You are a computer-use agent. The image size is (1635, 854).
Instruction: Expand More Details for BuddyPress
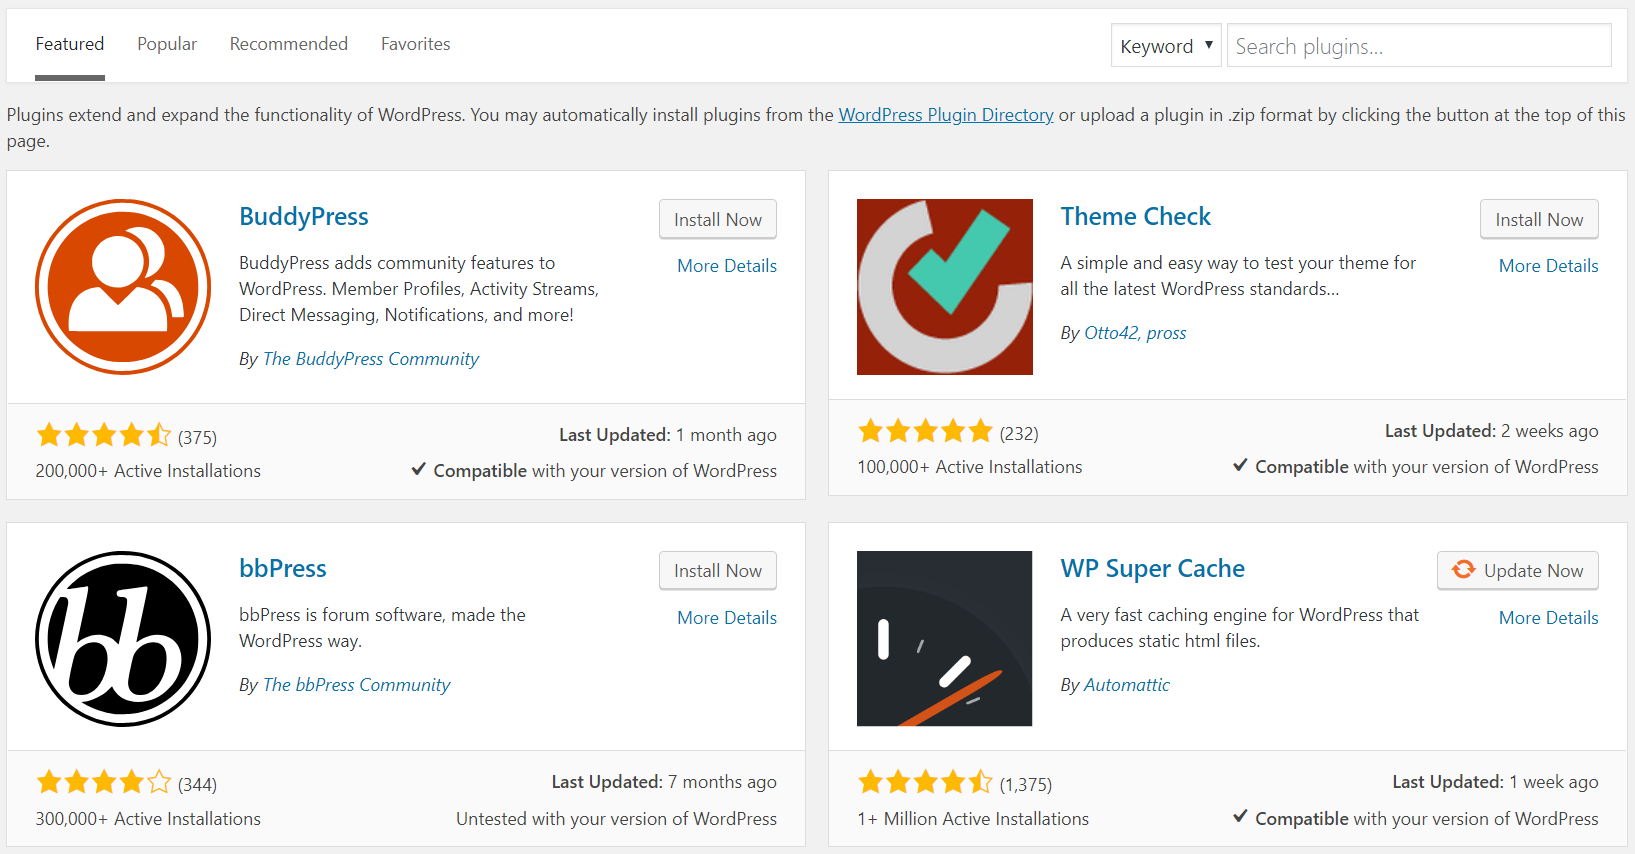click(726, 265)
